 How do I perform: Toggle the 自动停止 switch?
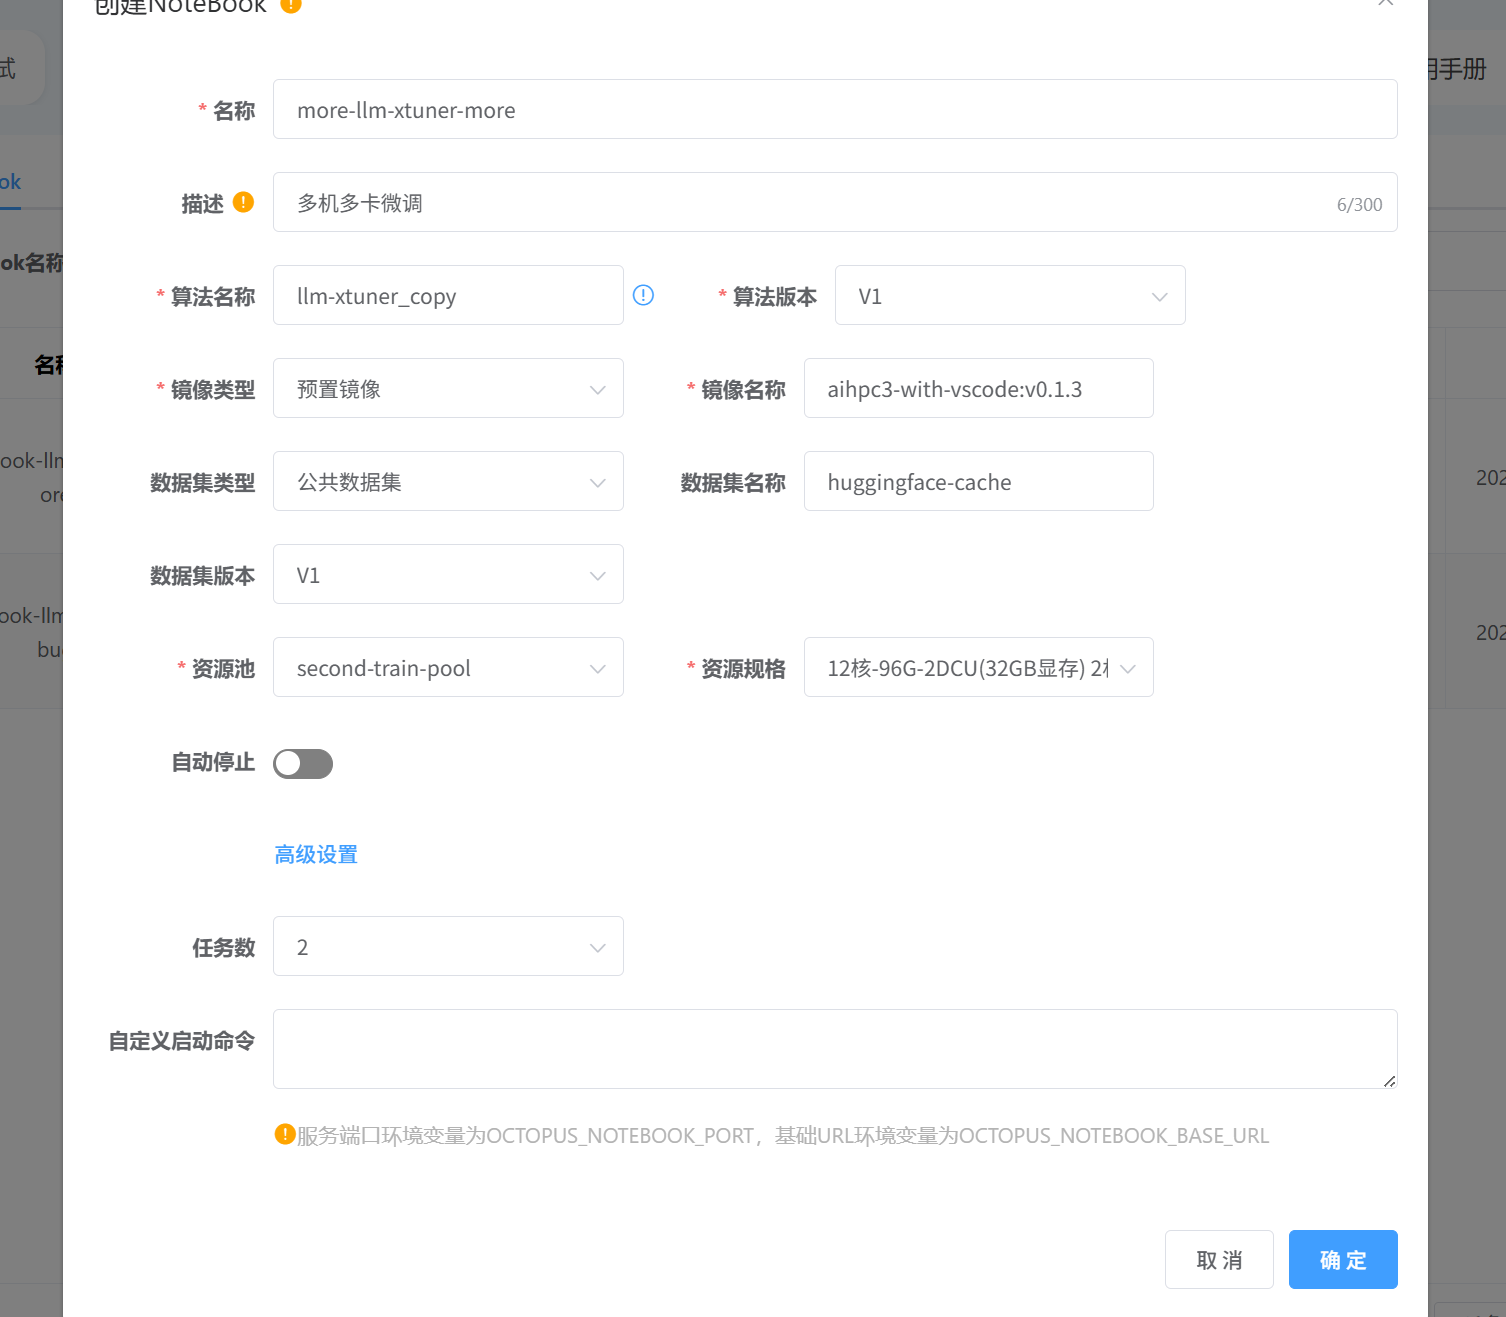[x=303, y=764]
